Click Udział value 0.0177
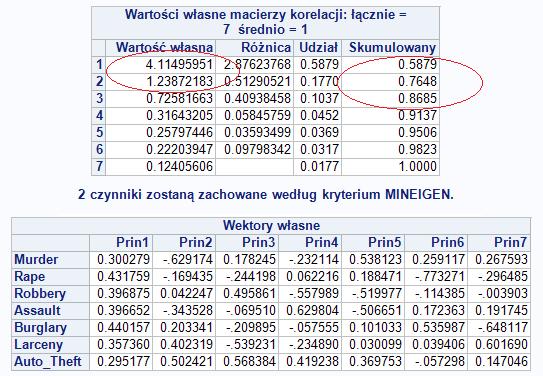This screenshot has width=543, height=376. click(x=319, y=166)
